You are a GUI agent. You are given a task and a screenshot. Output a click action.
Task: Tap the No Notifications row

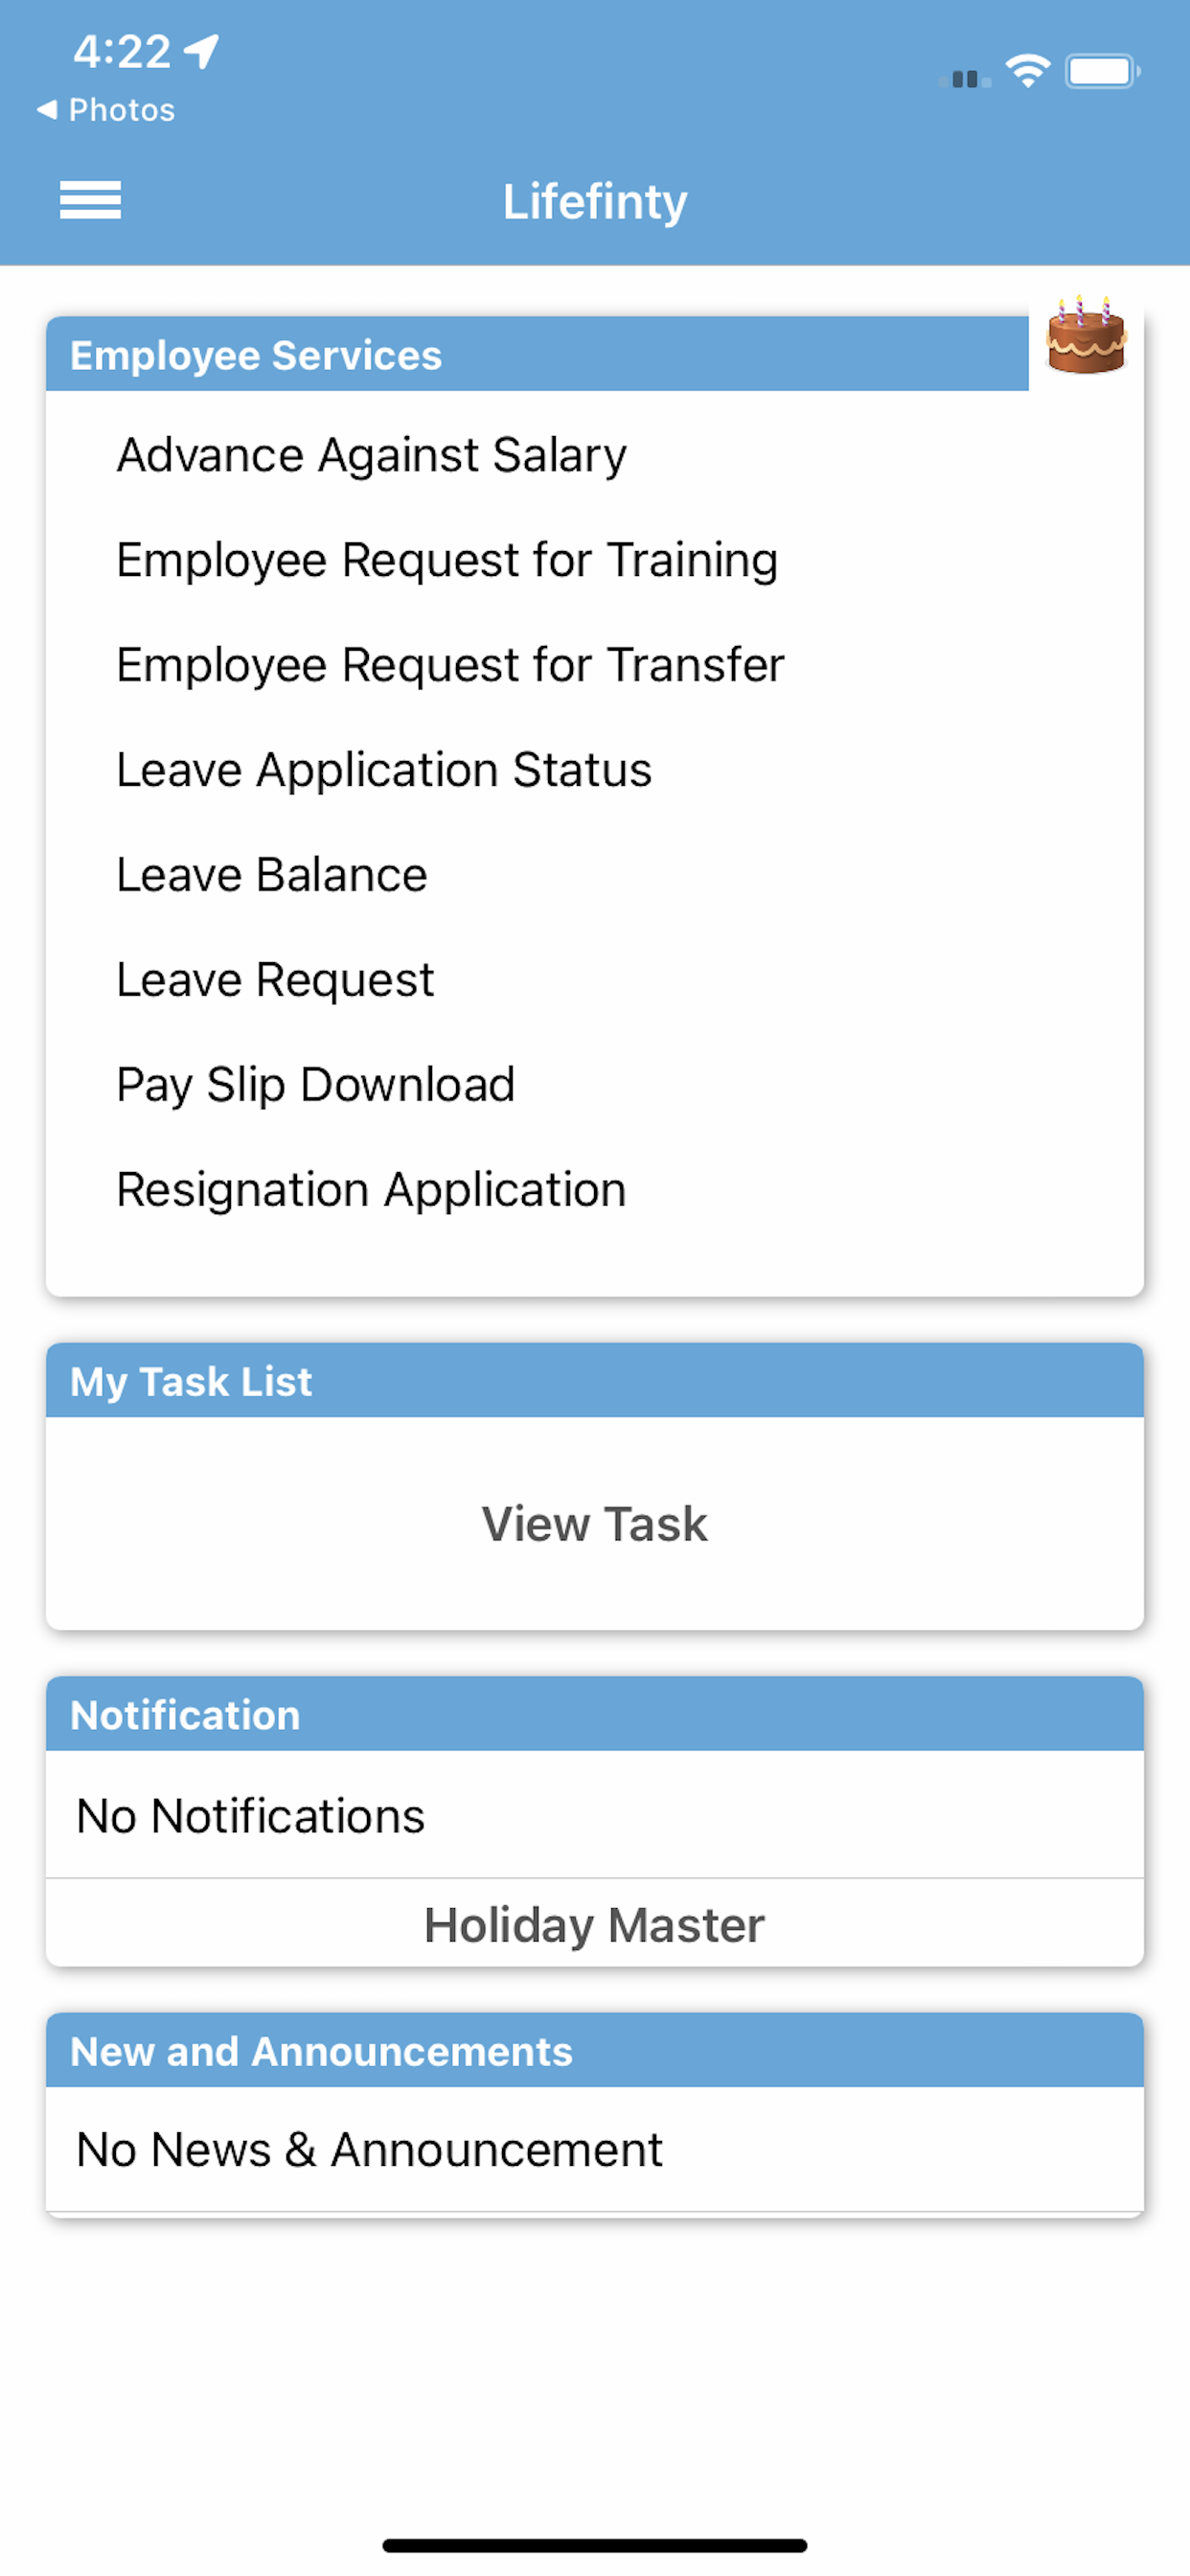point(594,1815)
